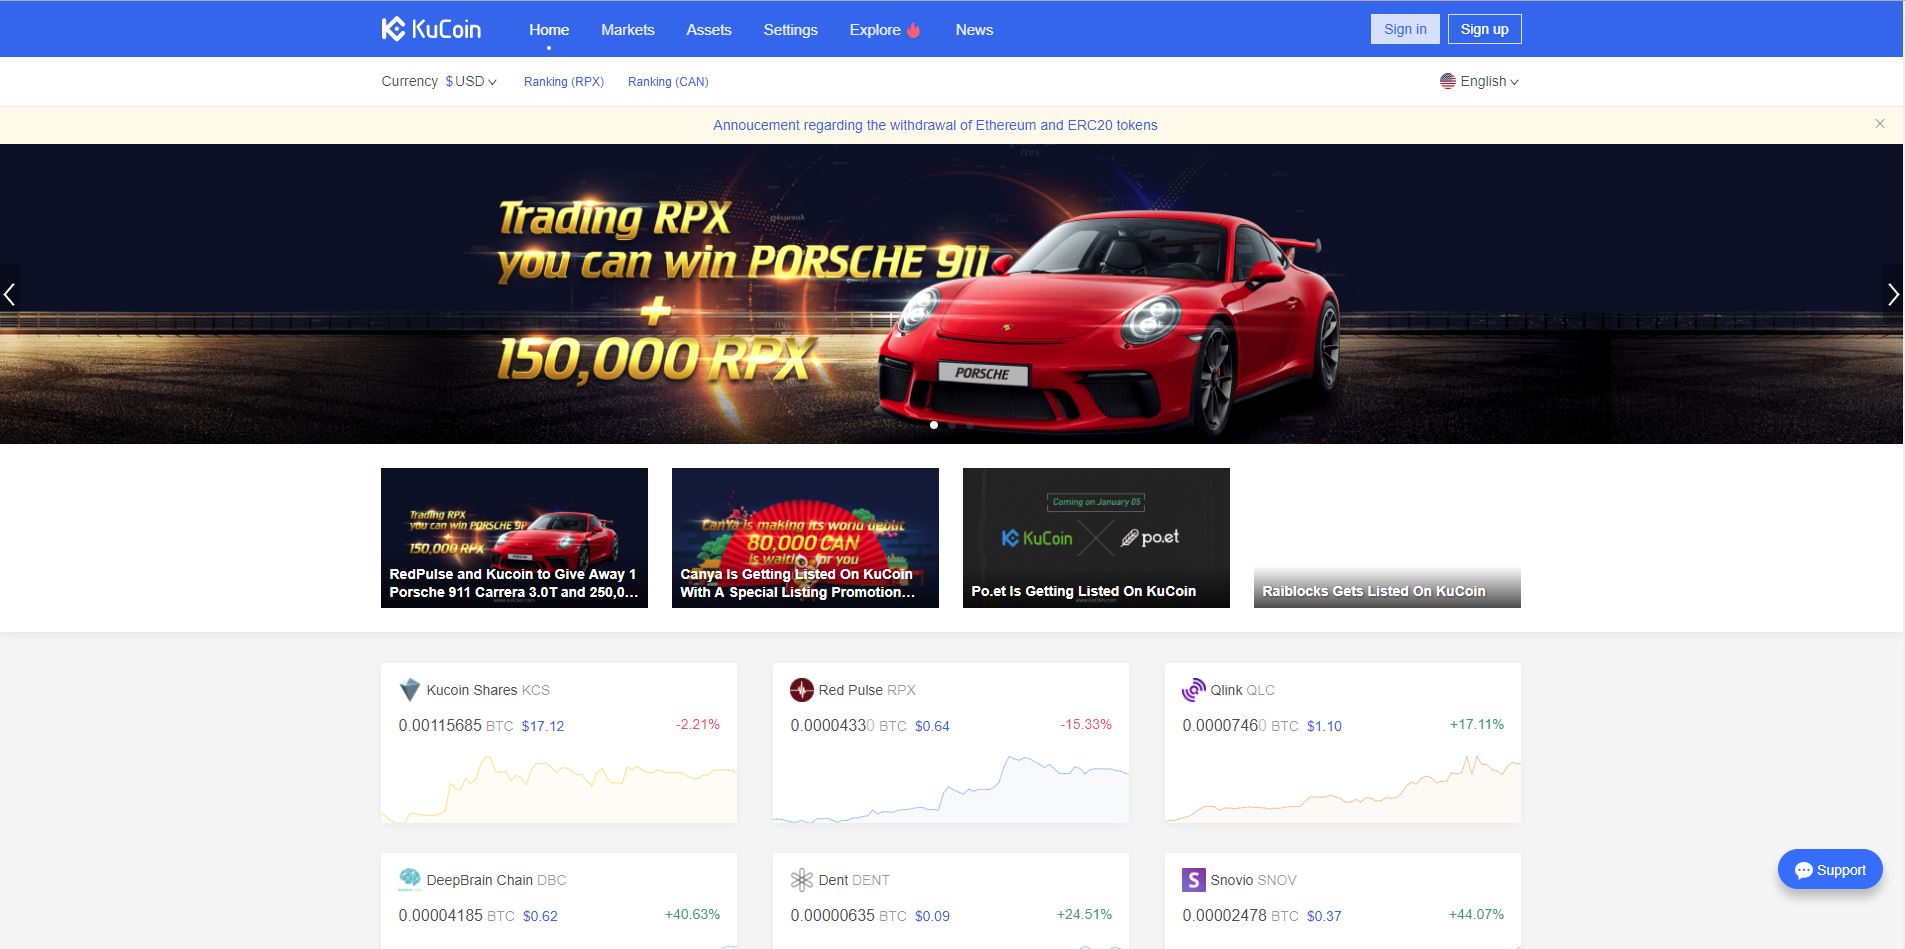Click the Snovio +44.07% change

point(1476,914)
